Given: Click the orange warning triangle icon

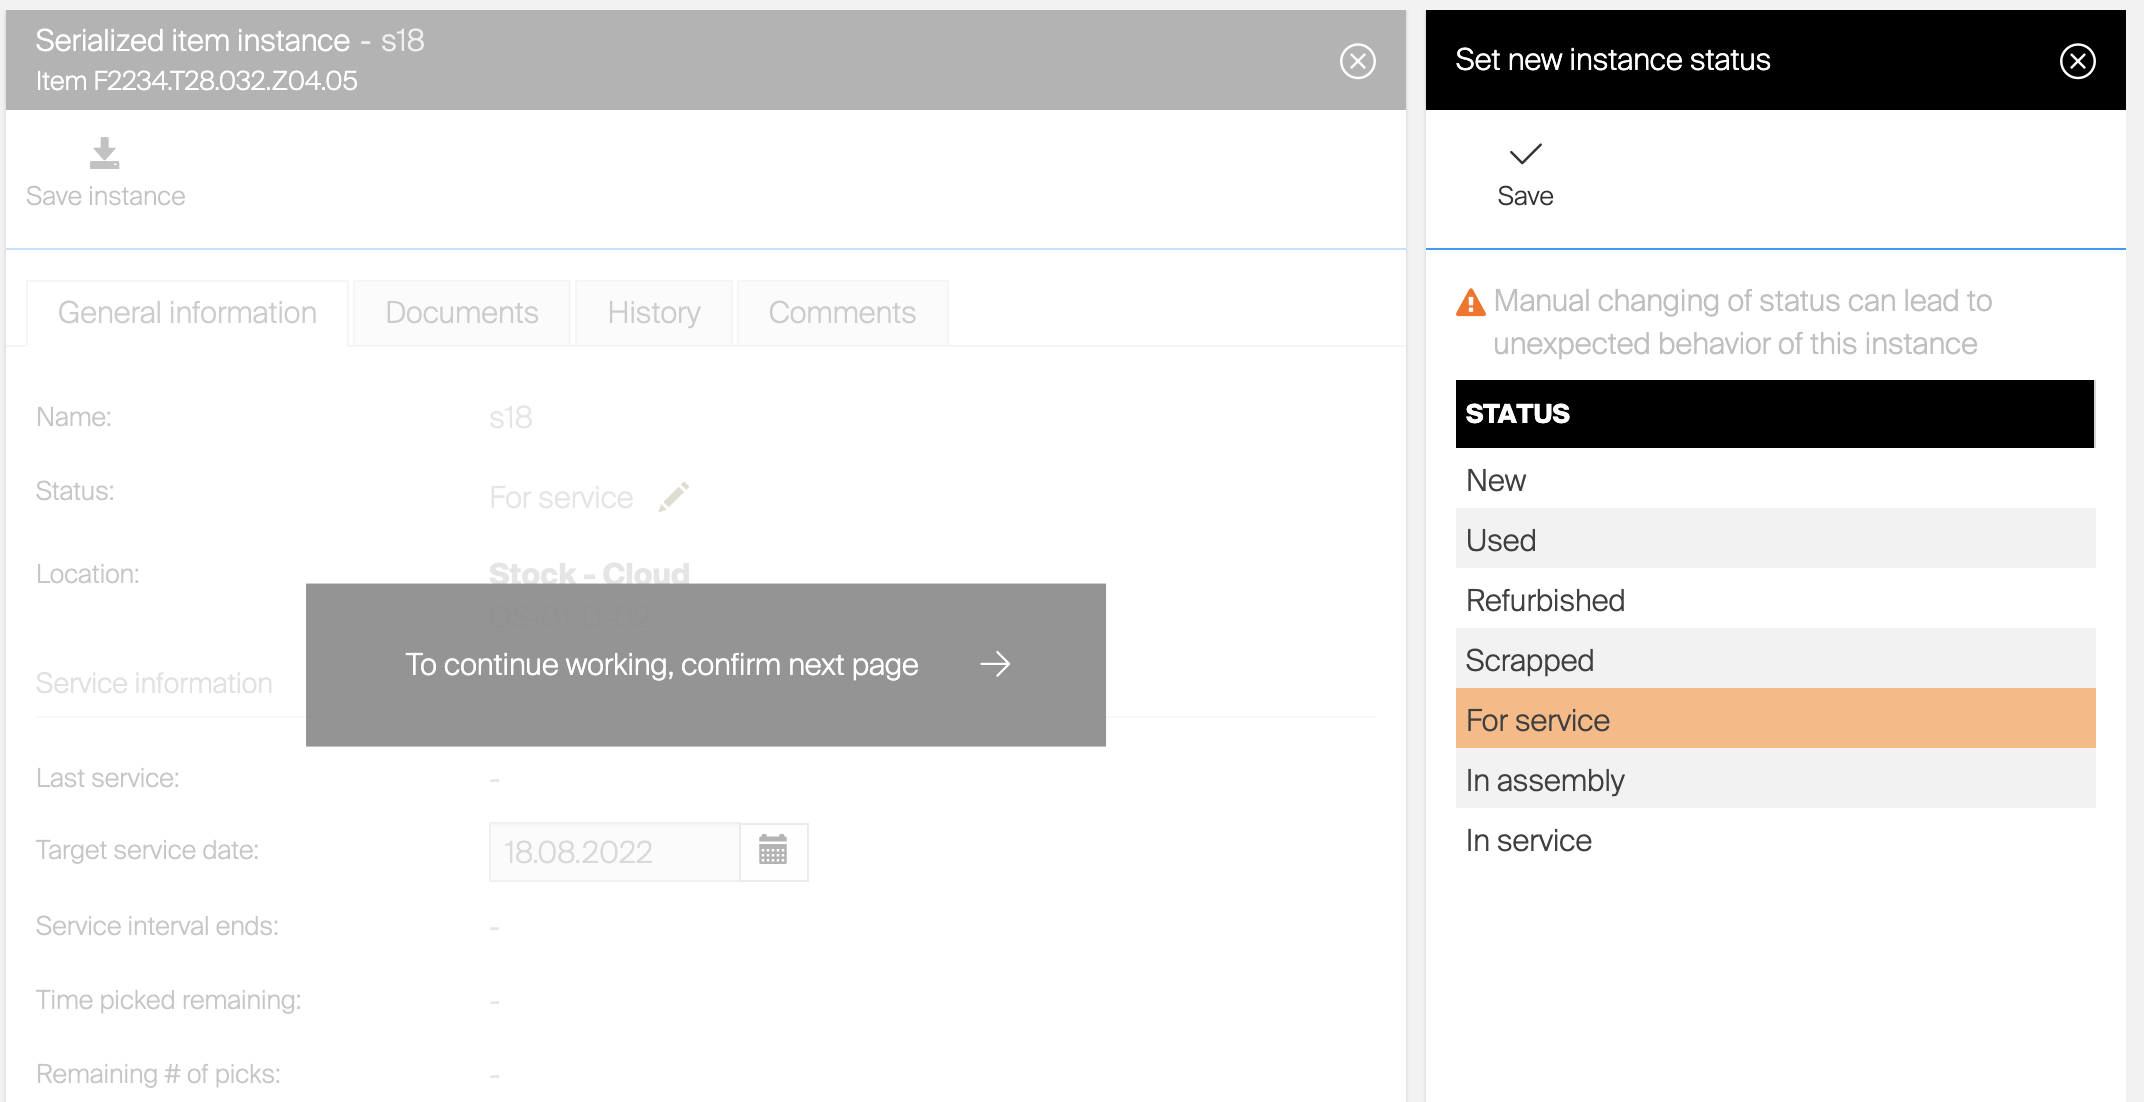Looking at the screenshot, I should (1470, 302).
